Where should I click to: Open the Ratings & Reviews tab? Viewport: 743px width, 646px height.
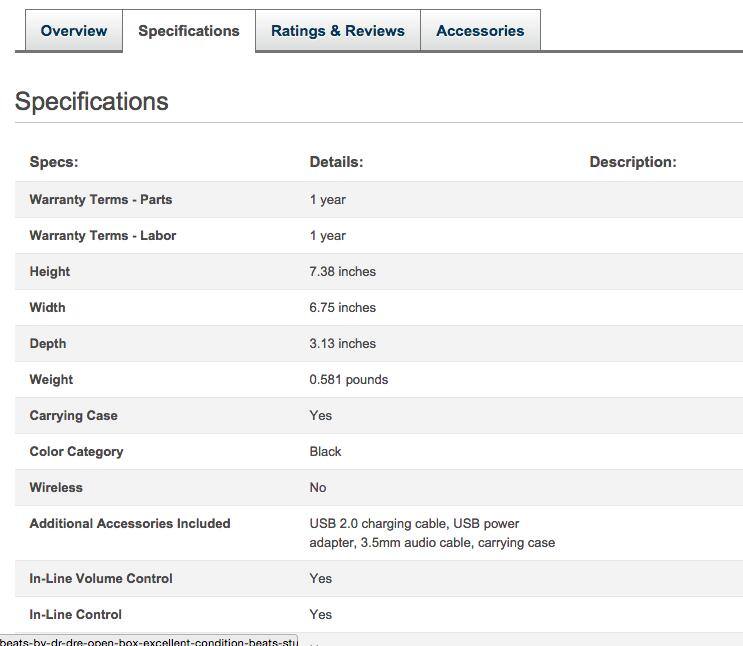(338, 31)
